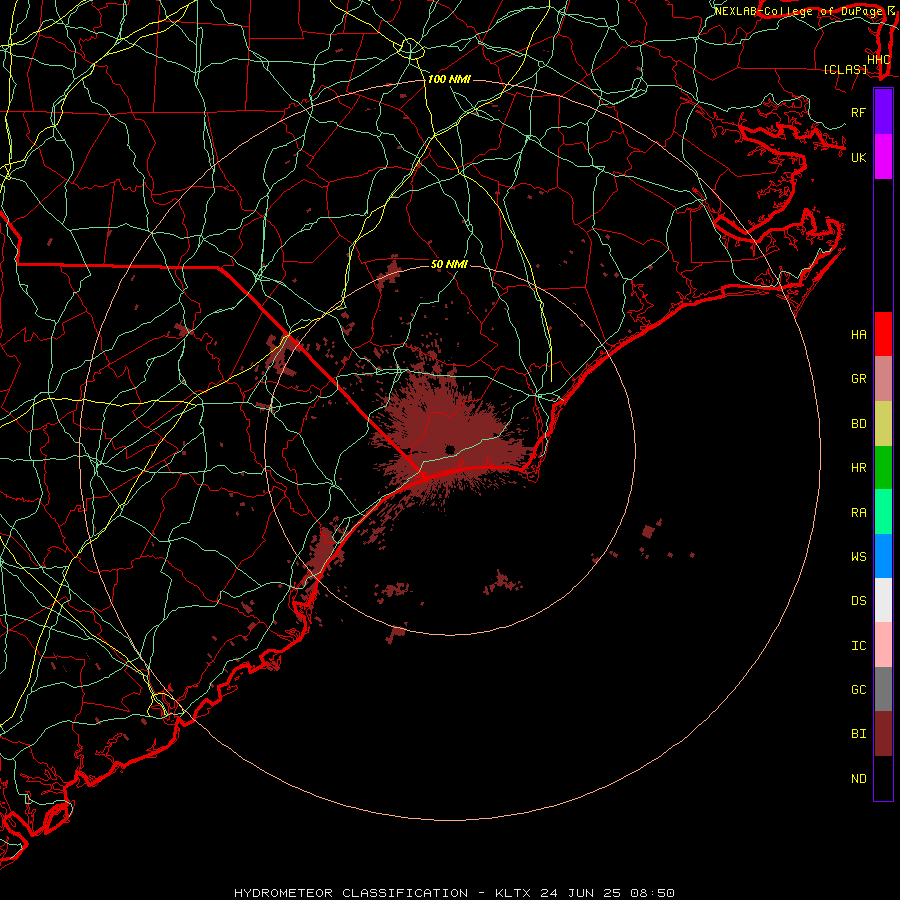Click the 08:50 timestamp at the bottom
This screenshot has width=900, height=900.
652,893
